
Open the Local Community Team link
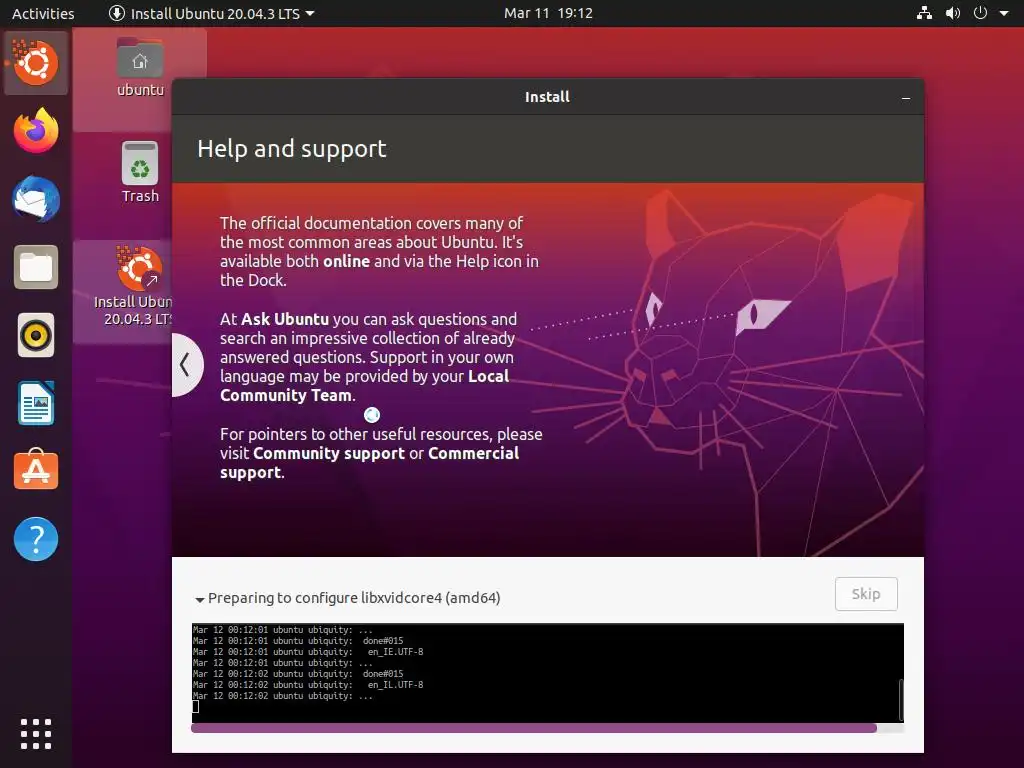click(x=364, y=385)
